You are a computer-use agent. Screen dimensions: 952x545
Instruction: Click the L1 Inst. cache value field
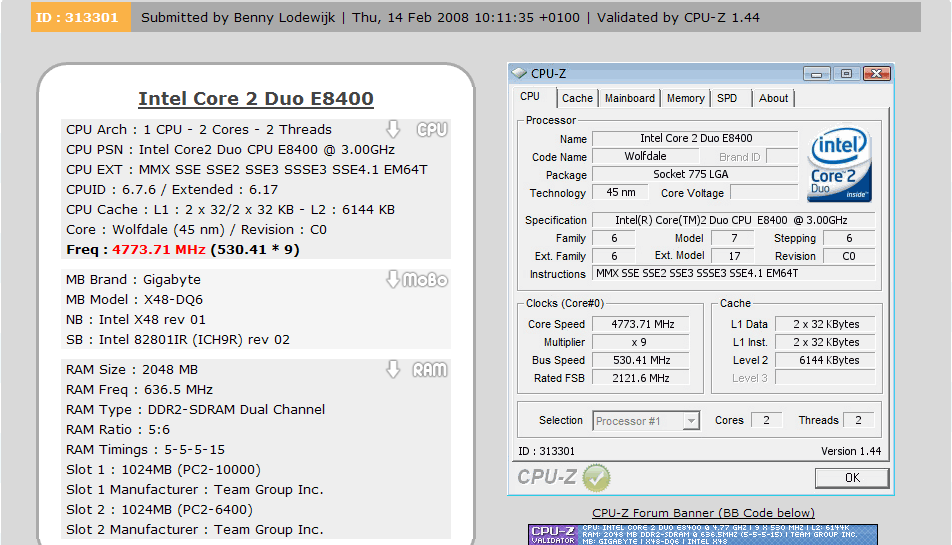(826, 342)
